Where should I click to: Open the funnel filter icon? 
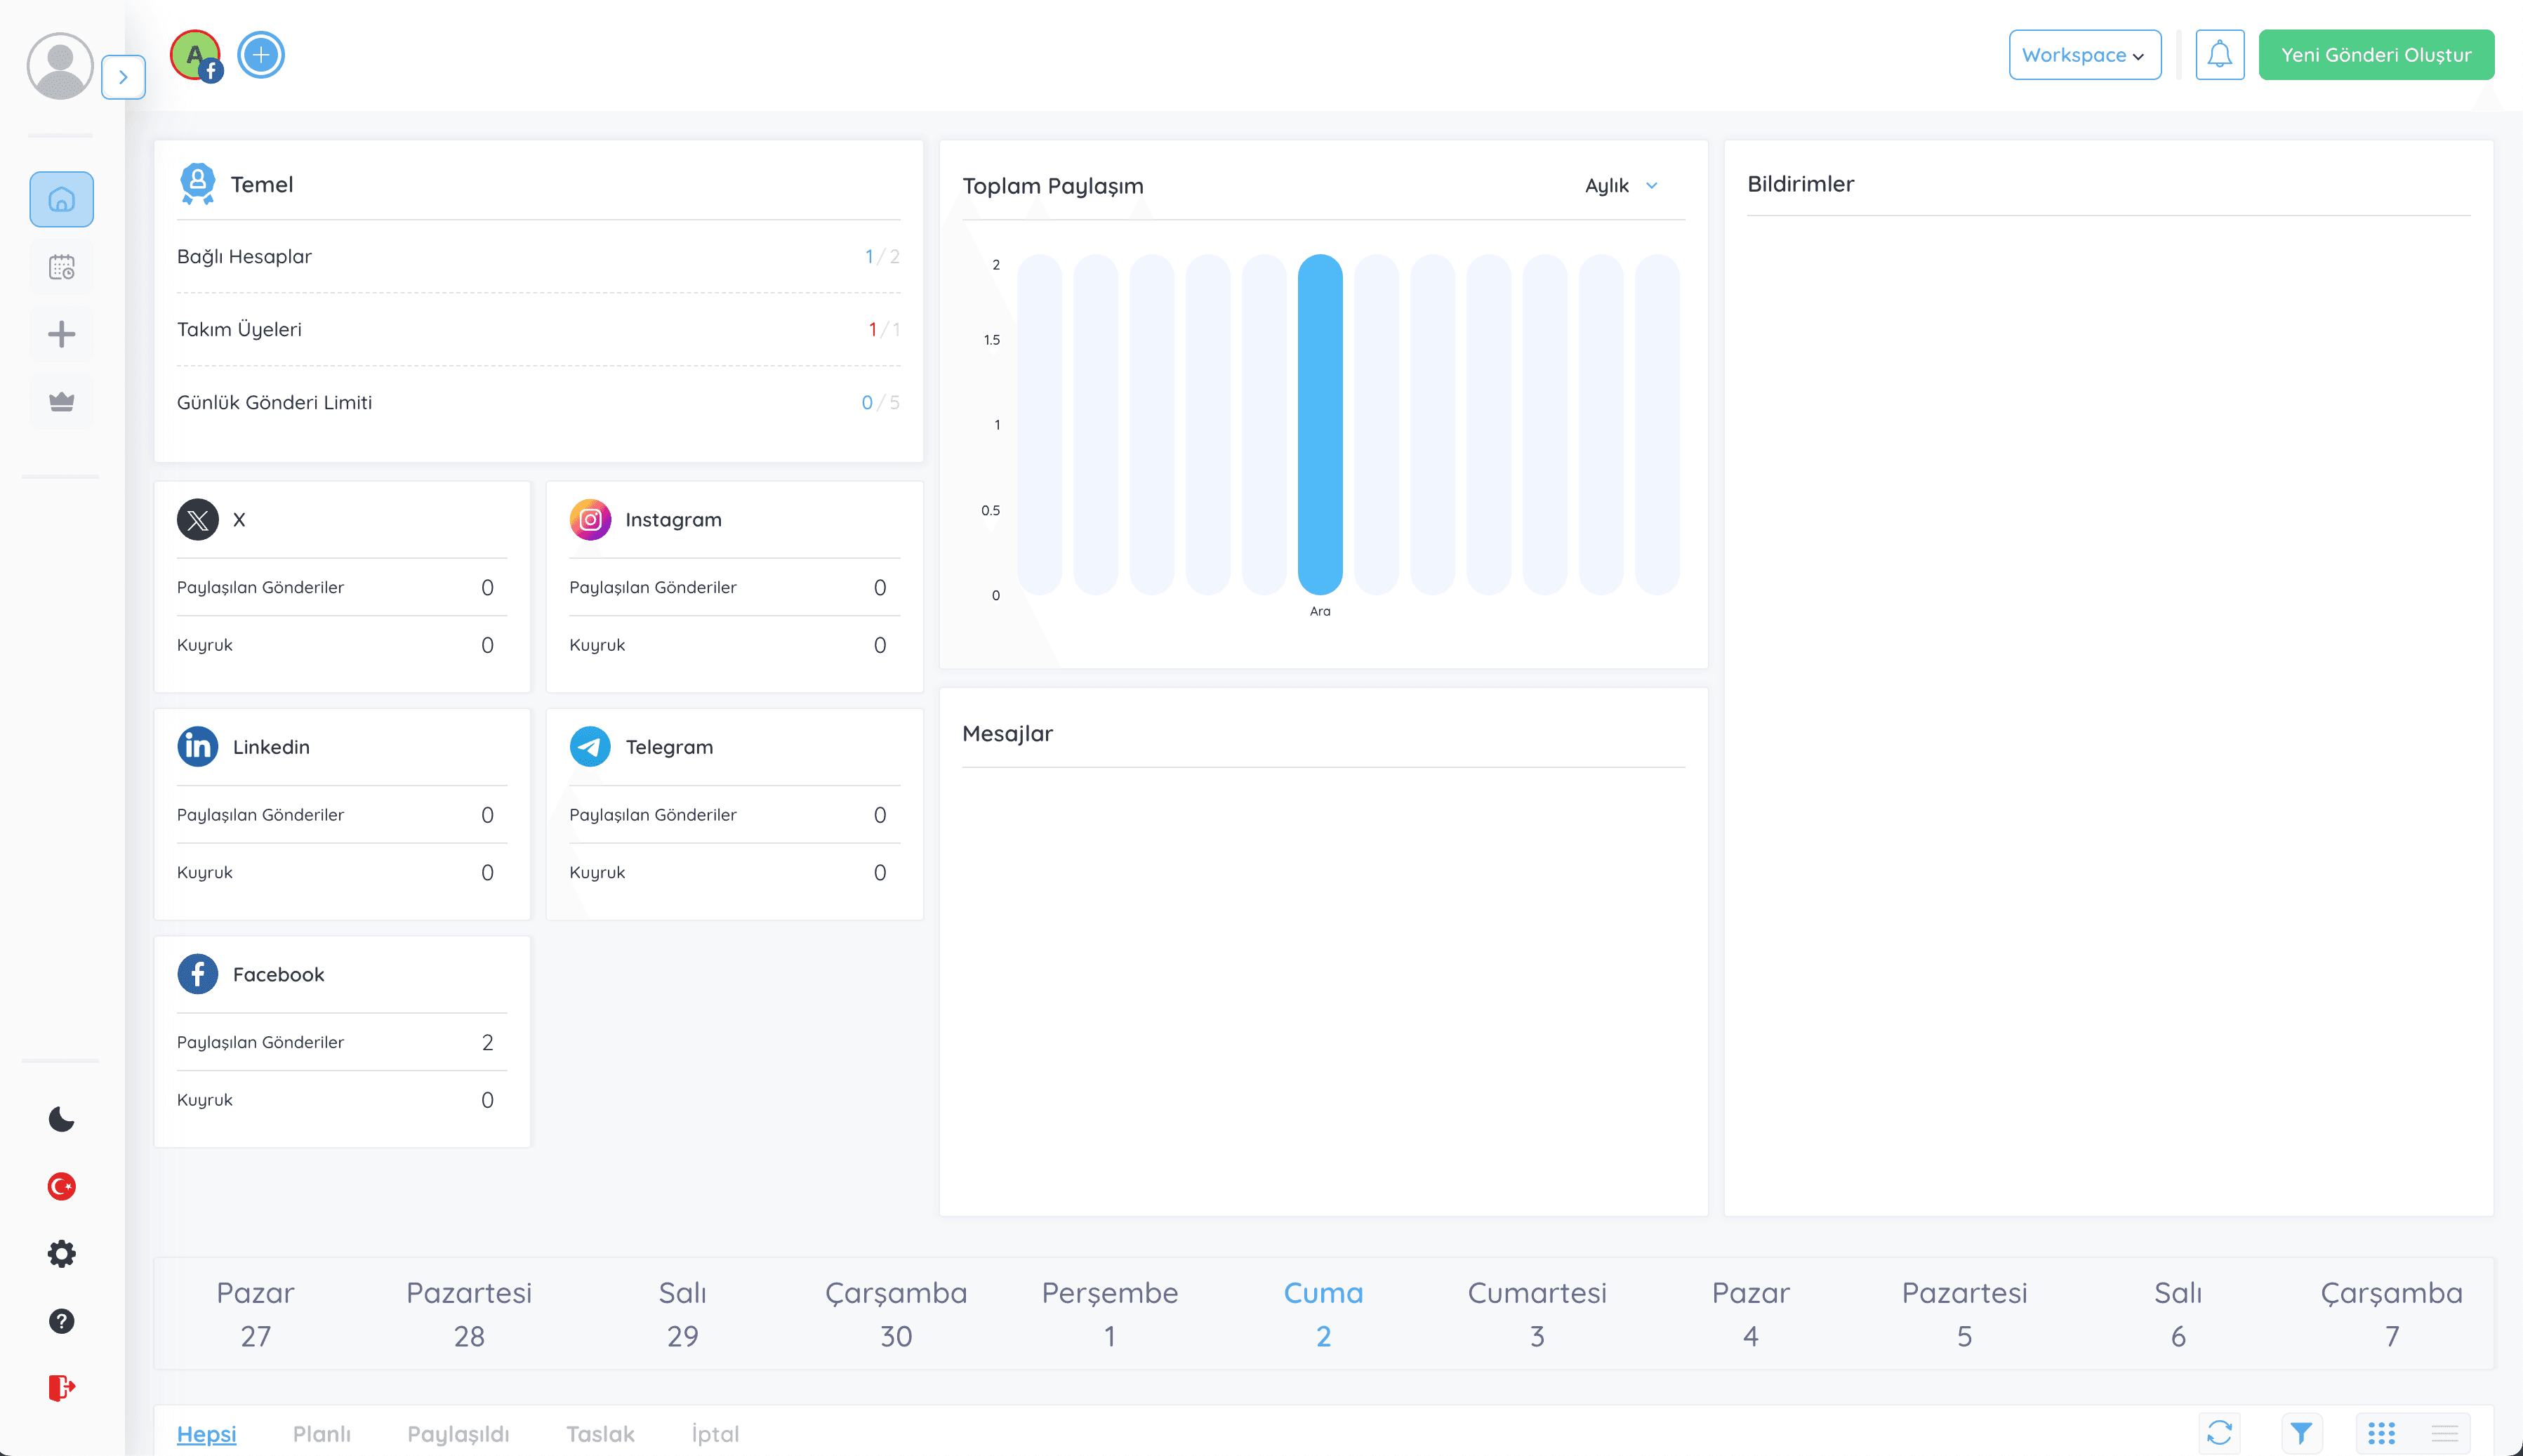(2301, 1433)
